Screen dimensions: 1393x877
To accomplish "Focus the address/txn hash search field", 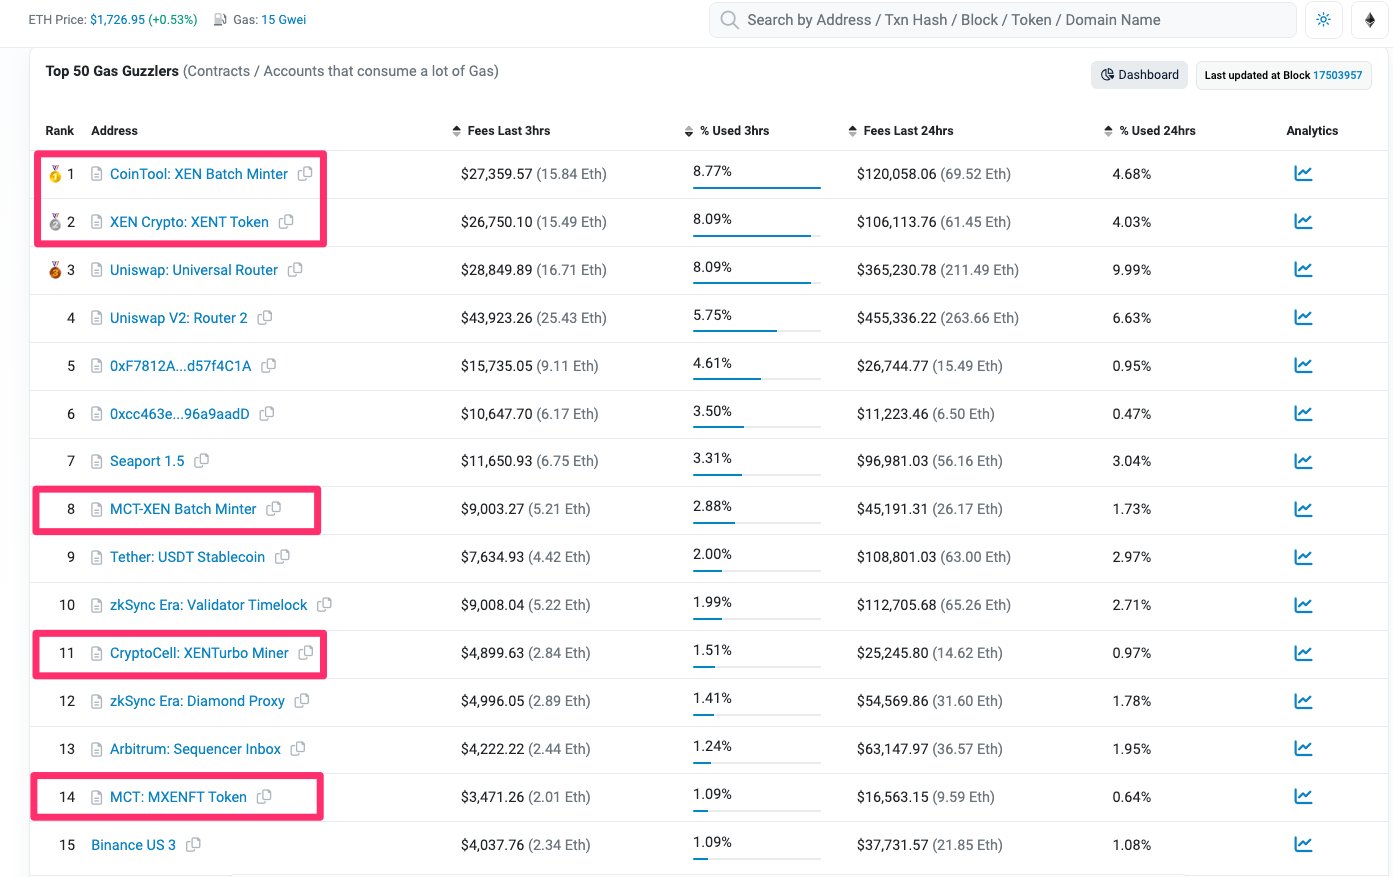I will [x=1002, y=20].
